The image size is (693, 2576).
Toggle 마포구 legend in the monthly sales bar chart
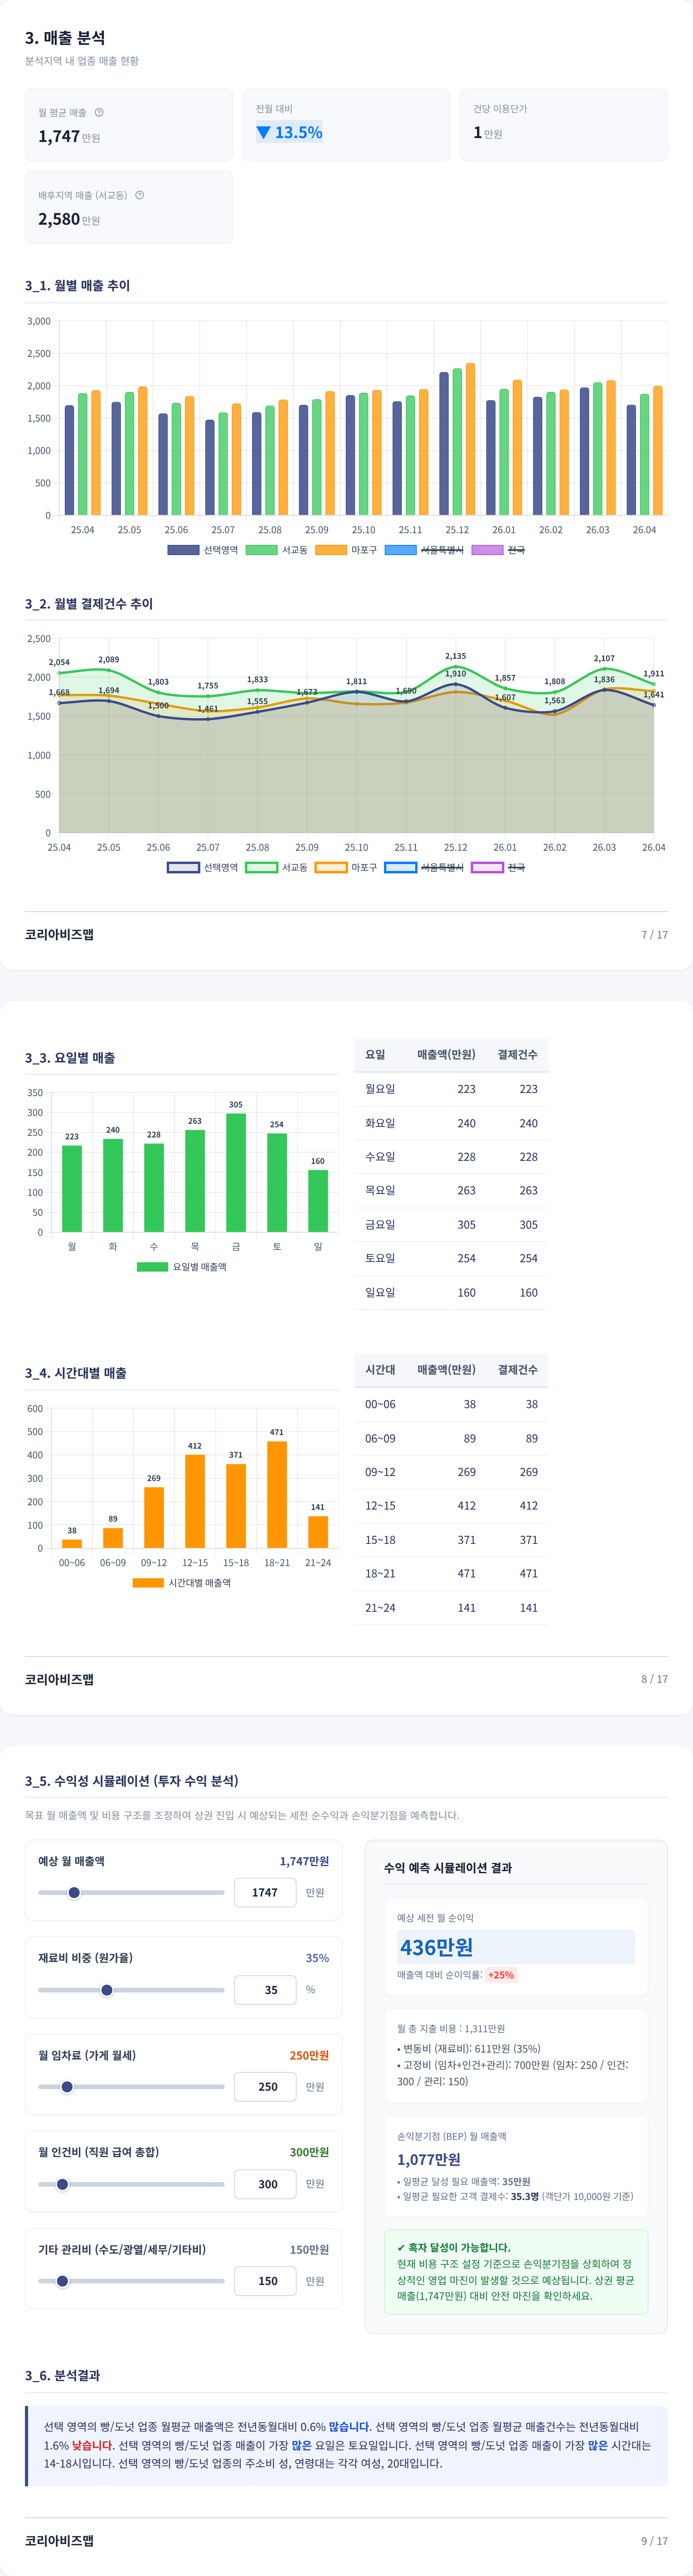coord(346,550)
